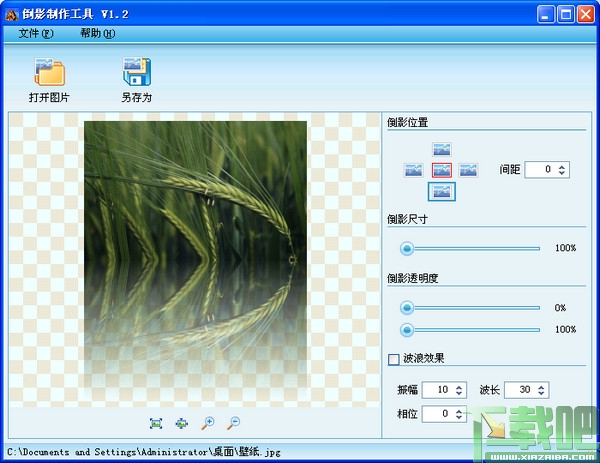The height and width of the screenshot is (463, 600).
Task: Click the 打开图片 open image icon
Action: [49, 72]
